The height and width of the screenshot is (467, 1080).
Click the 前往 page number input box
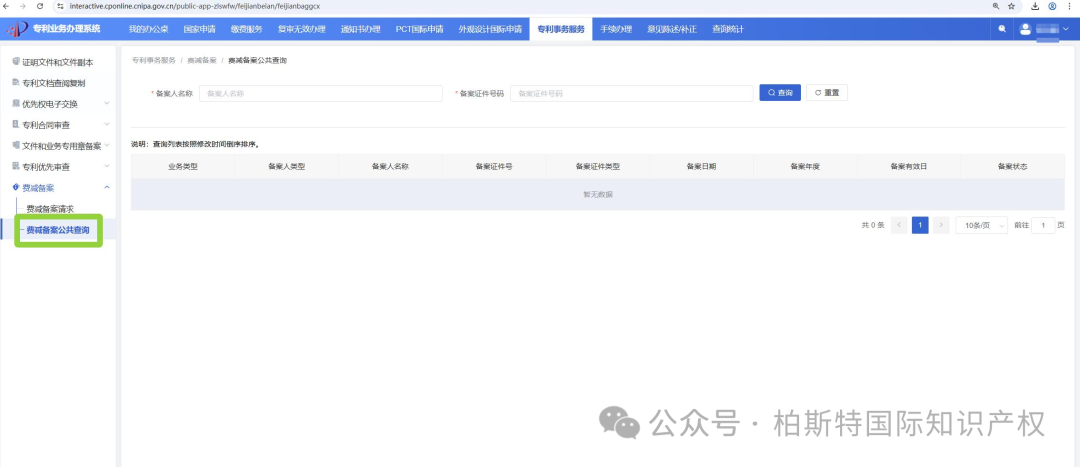(1043, 225)
